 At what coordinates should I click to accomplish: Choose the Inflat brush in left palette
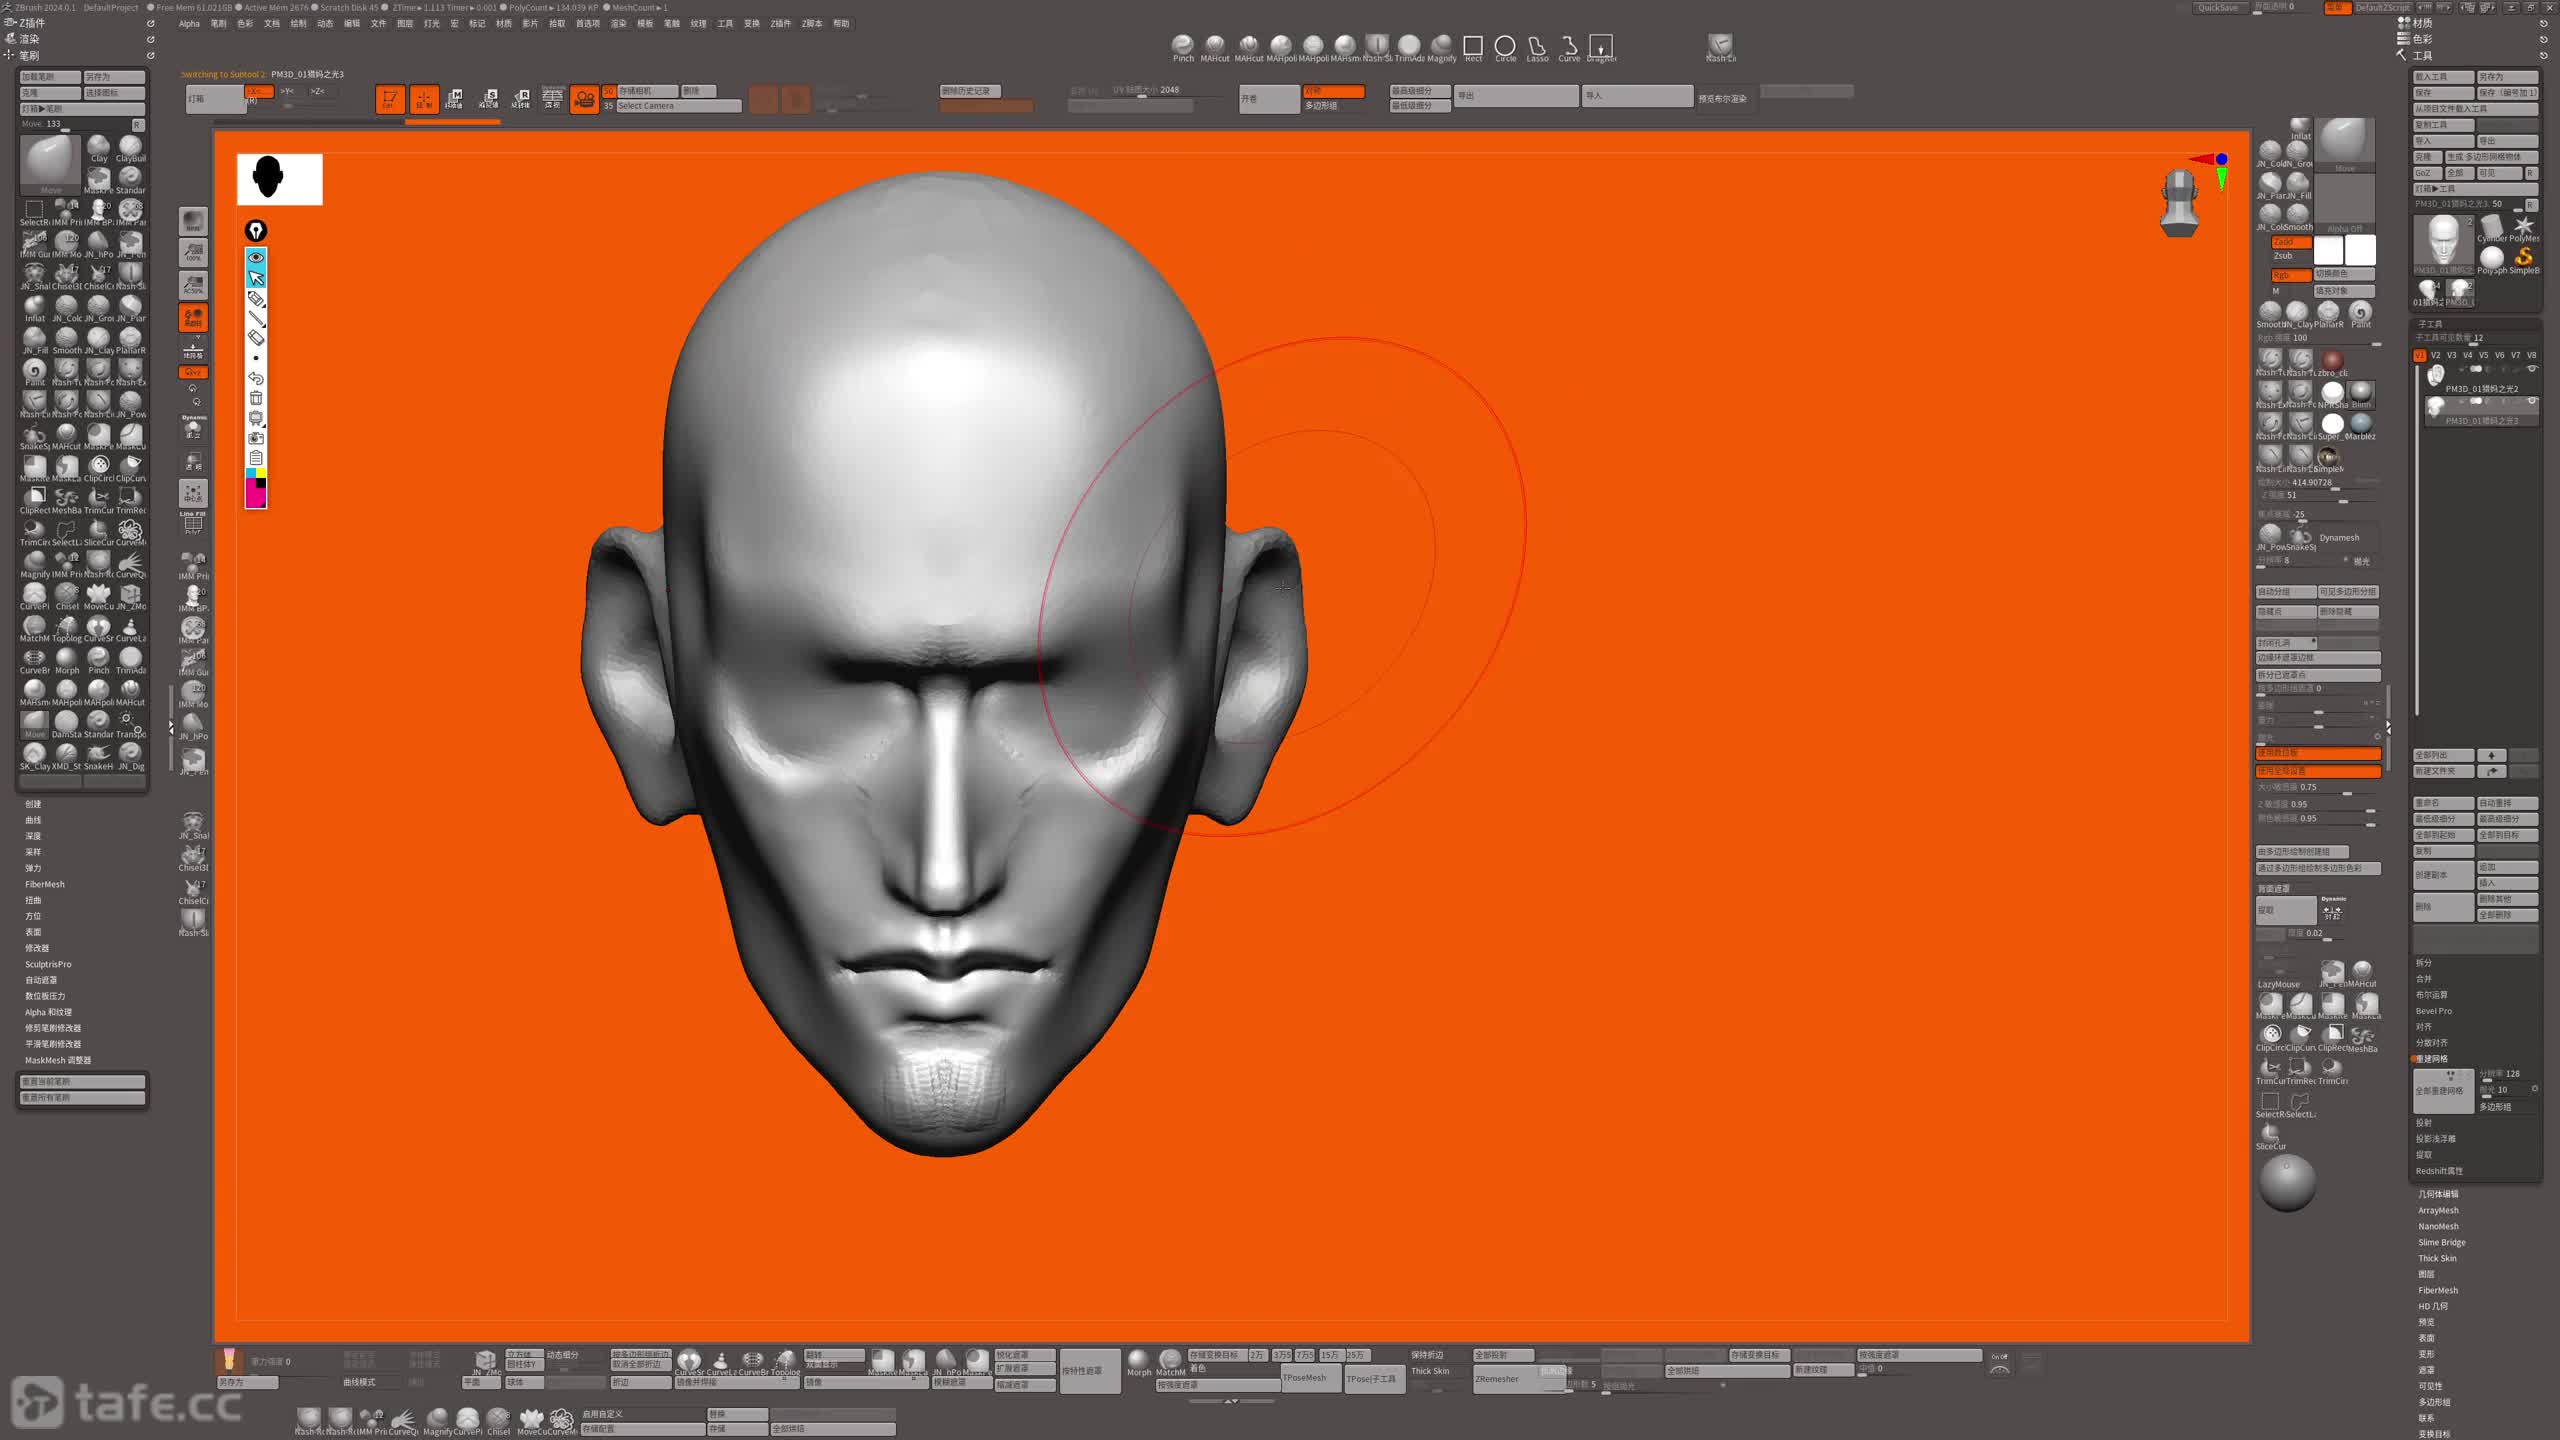coord(35,308)
